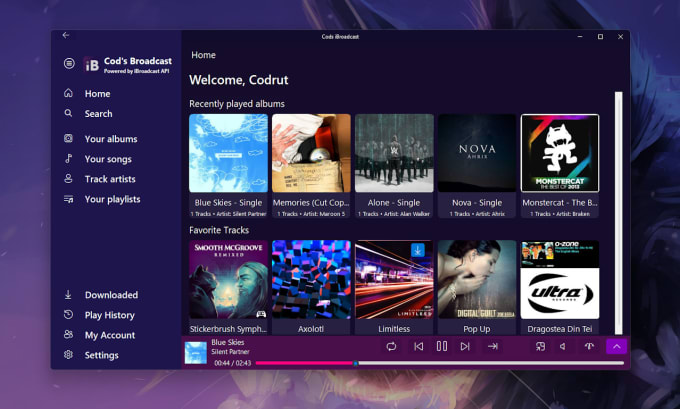This screenshot has height=409, width=680.
Task: Click the Home house icon
Action: tap(69, 93)
